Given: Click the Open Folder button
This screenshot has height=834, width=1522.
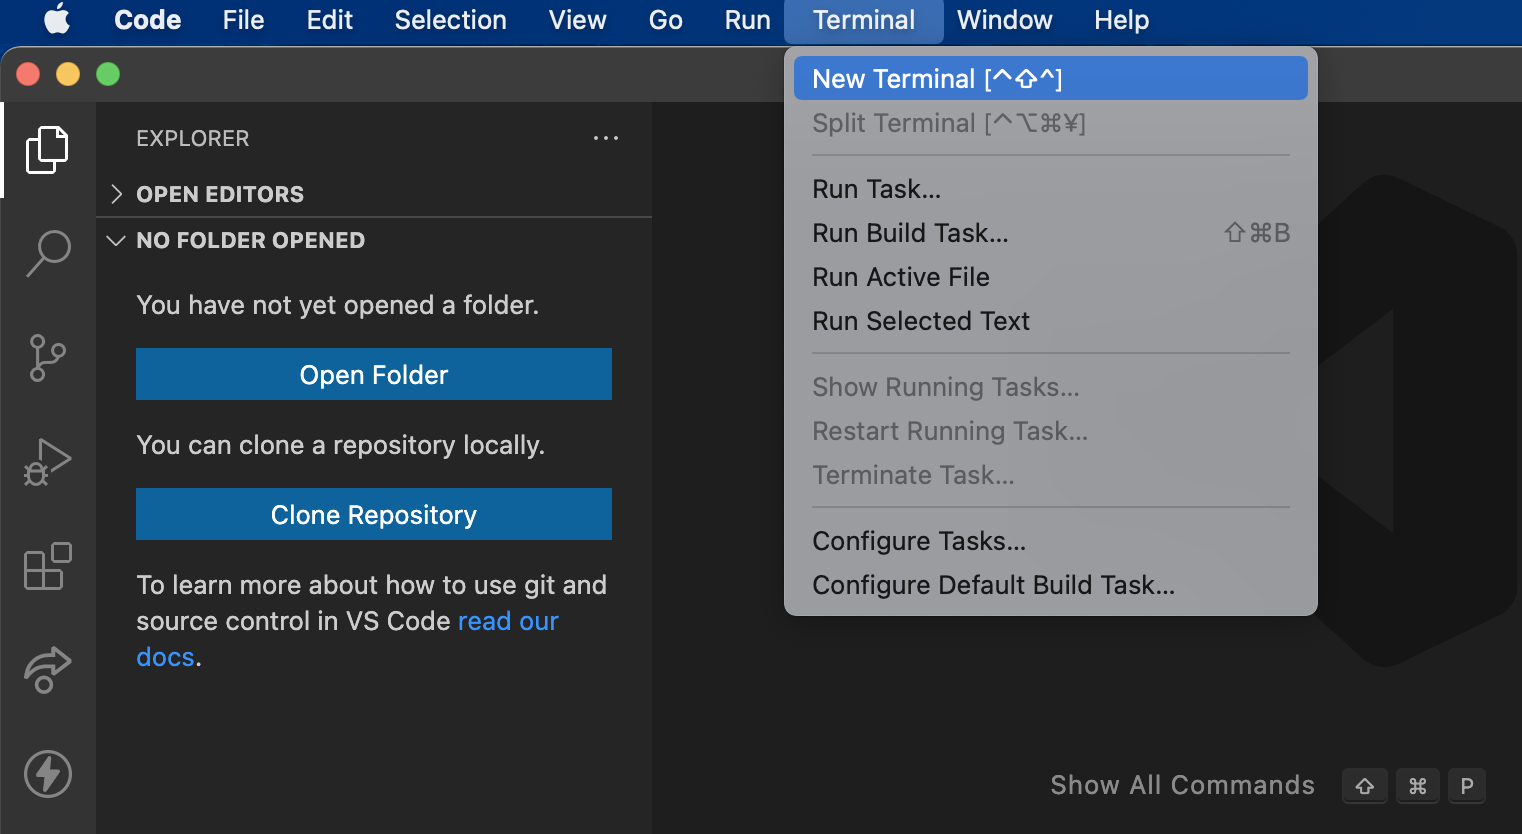Looking at the screenshot, I should tap(374, 374).
